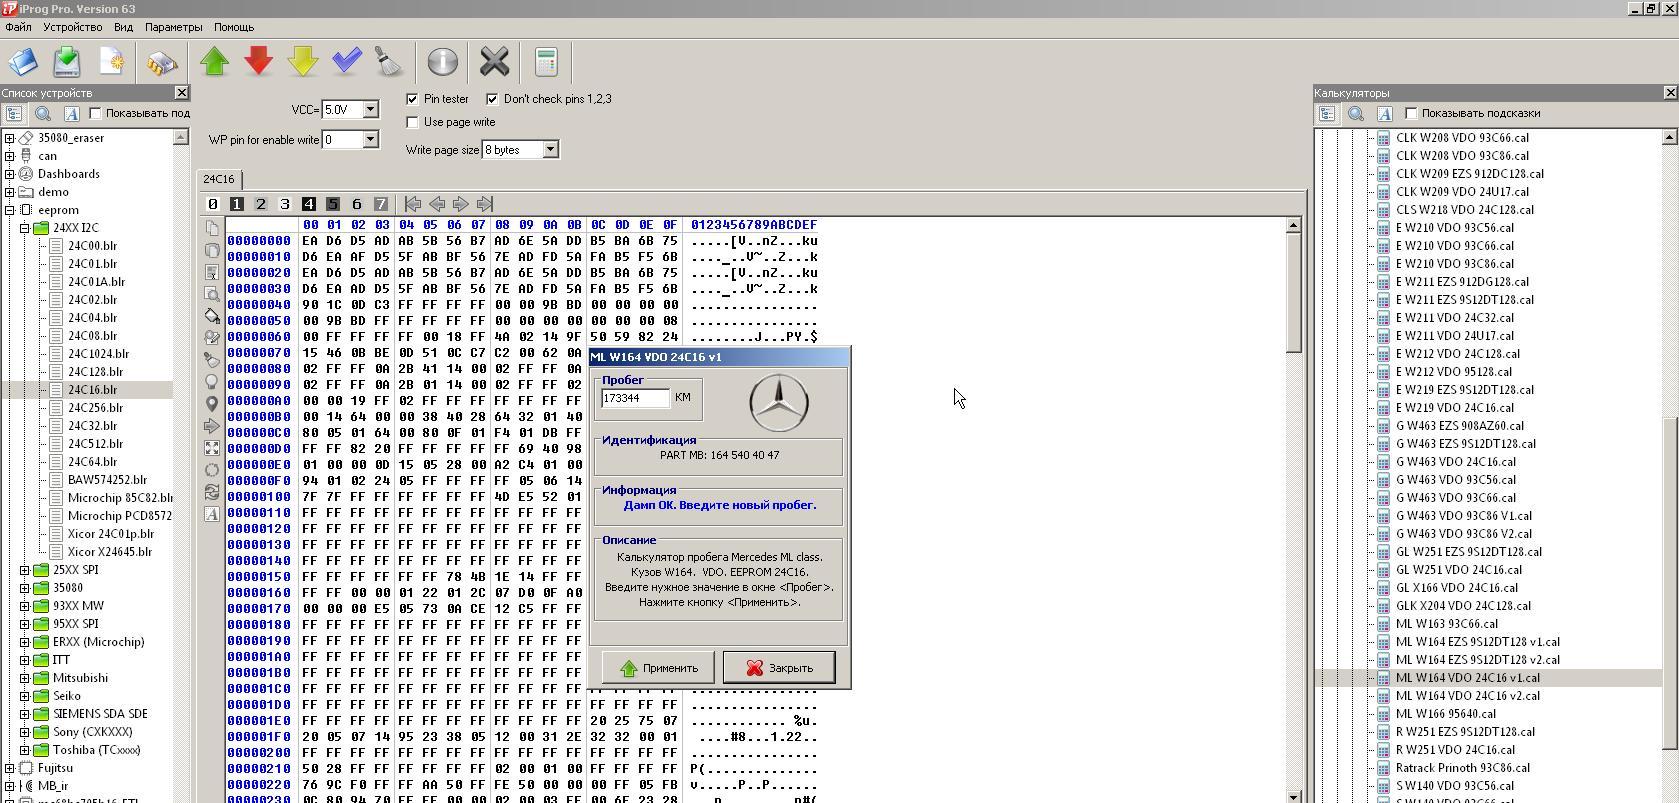Click the chip device icon in toolbar
This screenshot has width=1679, height=803.
162,62
